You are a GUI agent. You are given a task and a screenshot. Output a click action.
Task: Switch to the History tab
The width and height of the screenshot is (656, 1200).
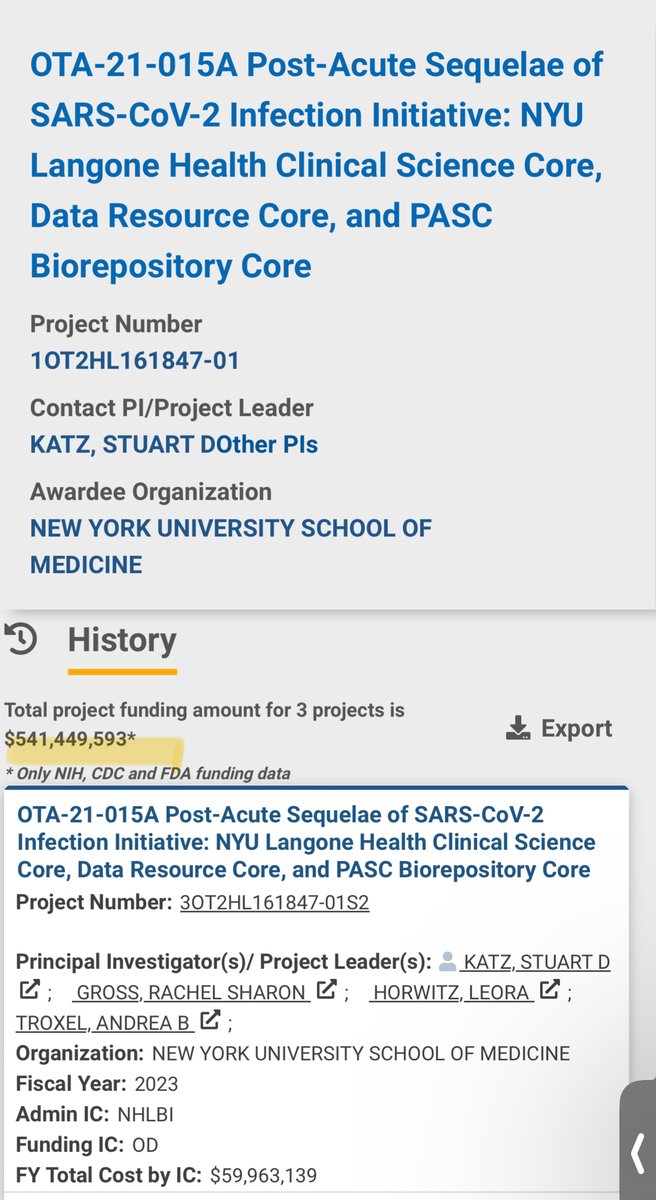121,640
